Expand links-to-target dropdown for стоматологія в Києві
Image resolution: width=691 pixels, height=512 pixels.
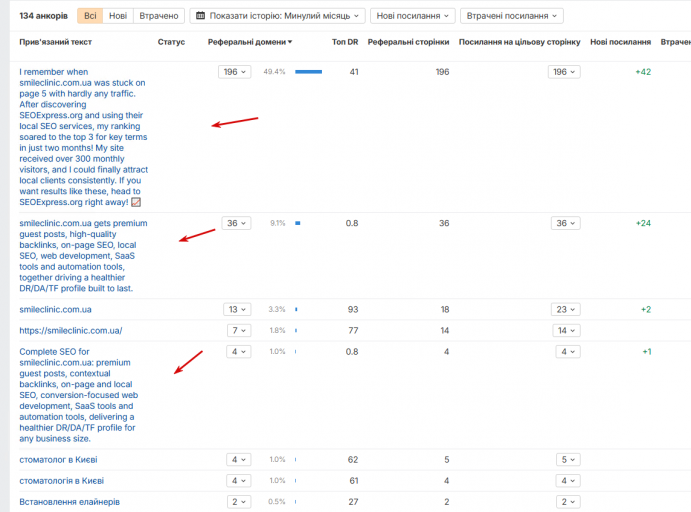(x=568, y=481)
